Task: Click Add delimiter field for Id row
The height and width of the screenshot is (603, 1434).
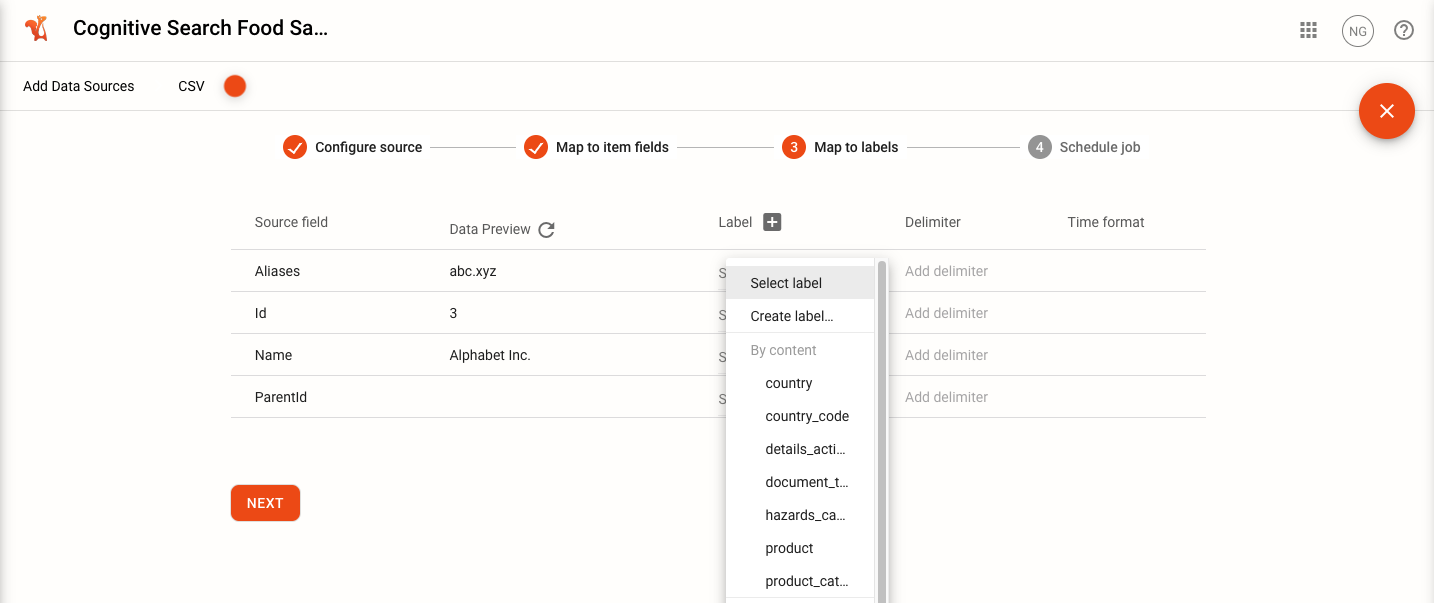Action: tap(946, 313)
